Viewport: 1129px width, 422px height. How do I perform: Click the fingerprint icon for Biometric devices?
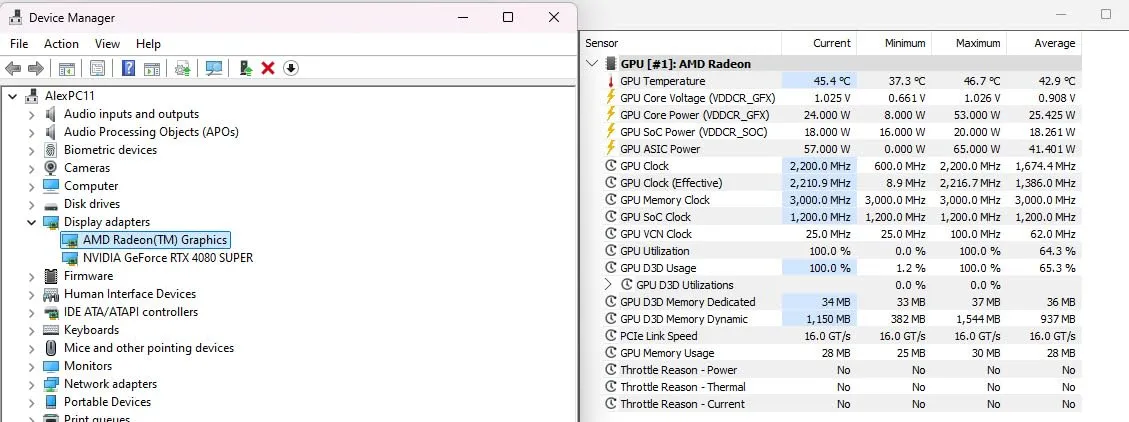[x=51, y=150]
